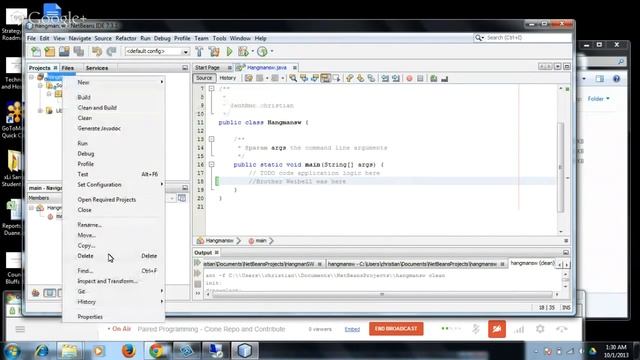Image resolution: width=640 pixels, height=360 pixels.
Task: Expand the Git submenu in context menu
Action: (x=162, y=291)
